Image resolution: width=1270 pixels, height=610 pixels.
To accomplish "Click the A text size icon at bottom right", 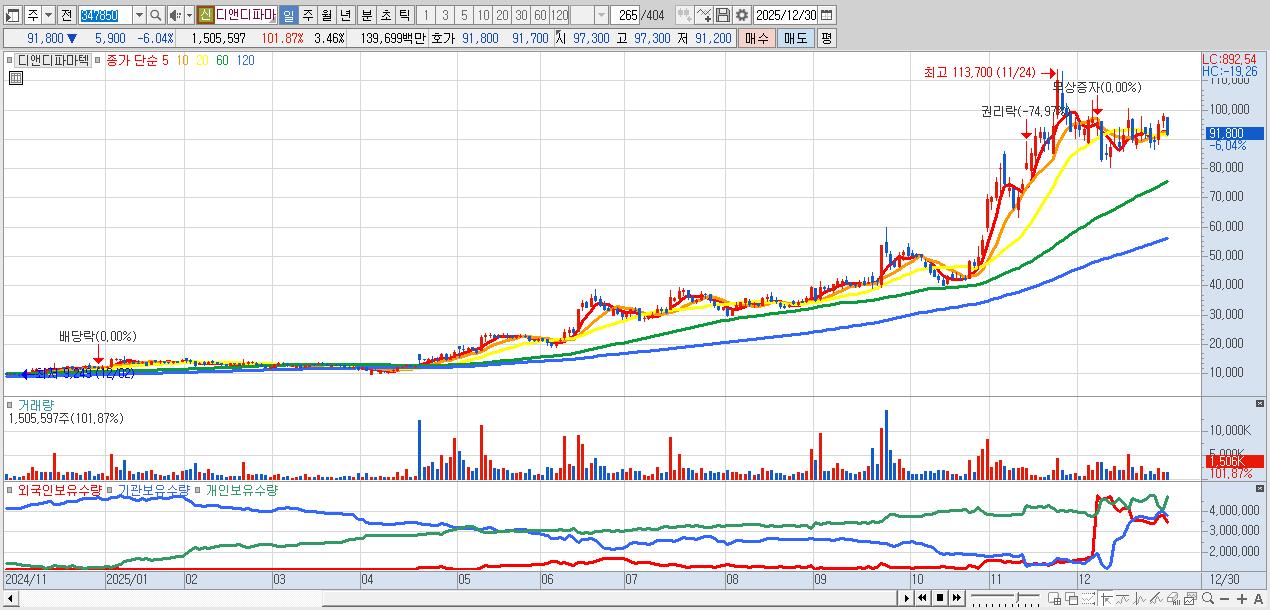I will 1258,598.
